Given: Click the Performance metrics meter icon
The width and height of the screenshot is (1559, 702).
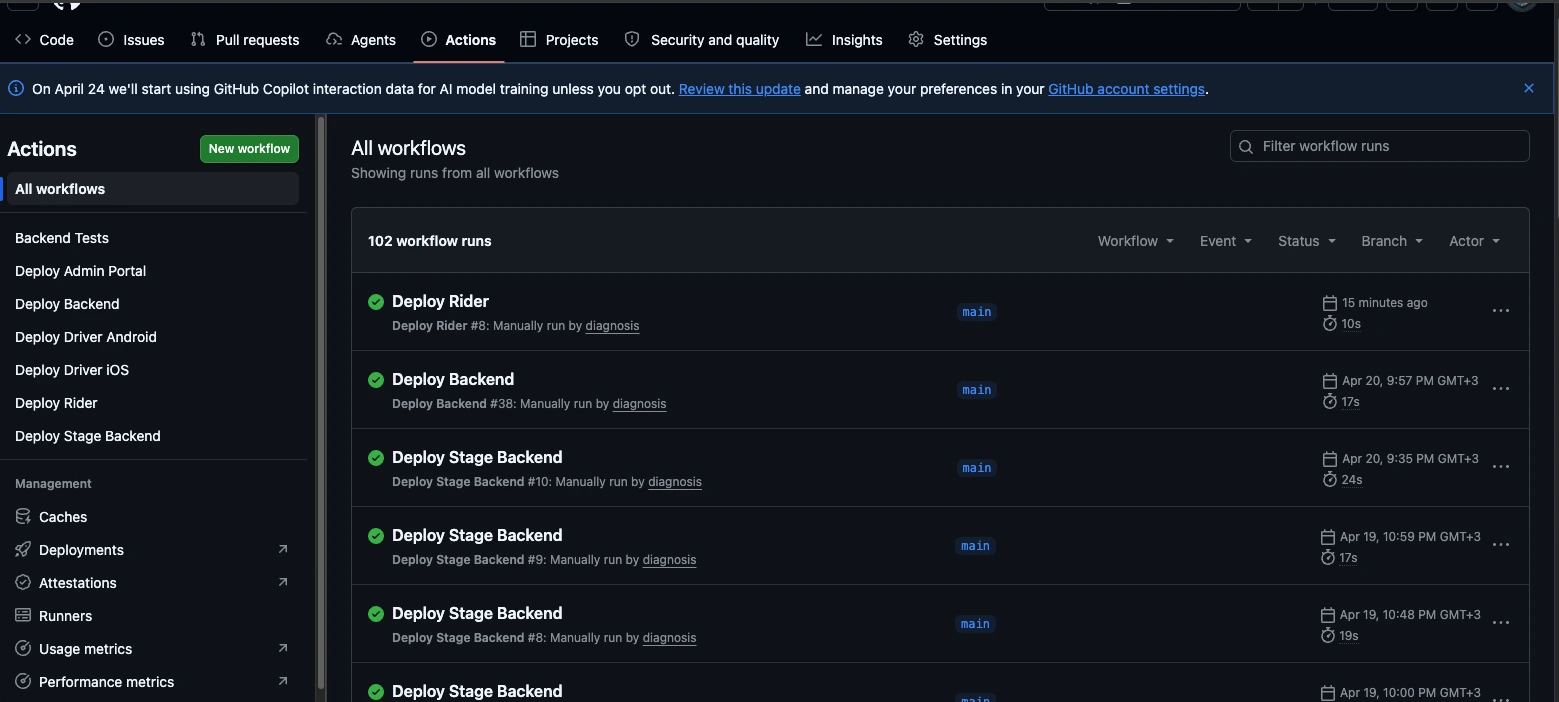Looking at the screenshot, I should pyautogui.click(x=23, y=681).
